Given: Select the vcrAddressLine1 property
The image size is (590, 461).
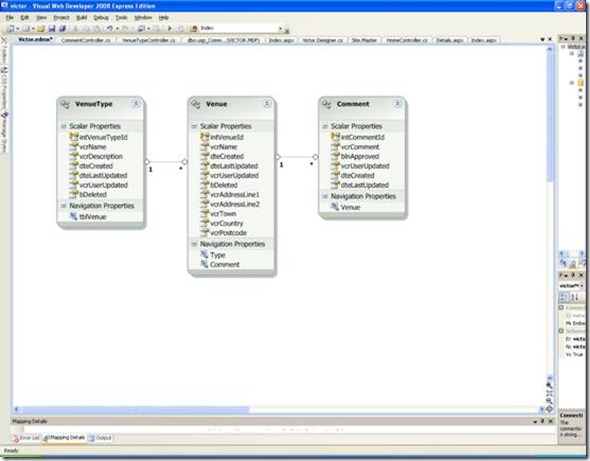Looking at the screenshot, I should point(230,195).
